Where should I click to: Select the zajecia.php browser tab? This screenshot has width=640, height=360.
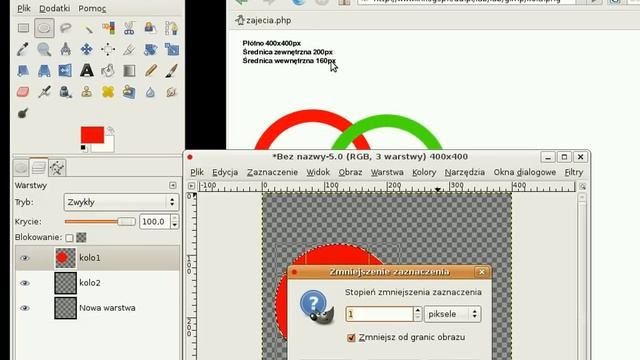point(263,20)
